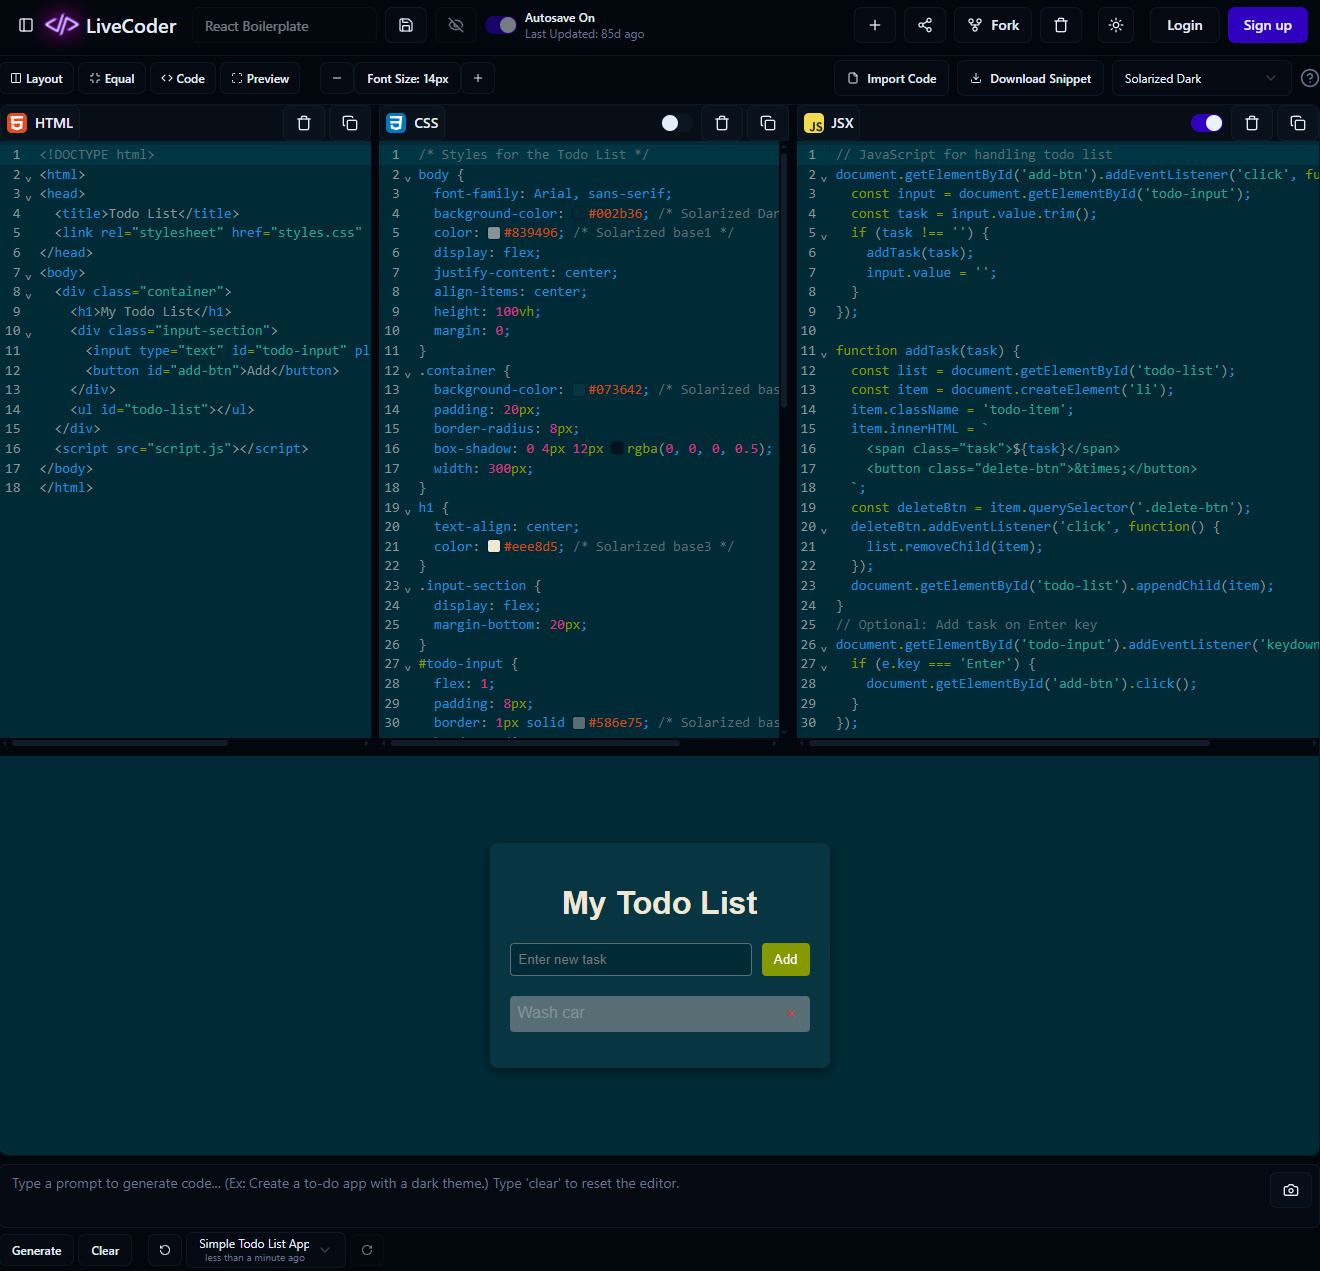Screen dimensions: 1320x1271
Task: Click the Enter new task input
Action: 631,959
